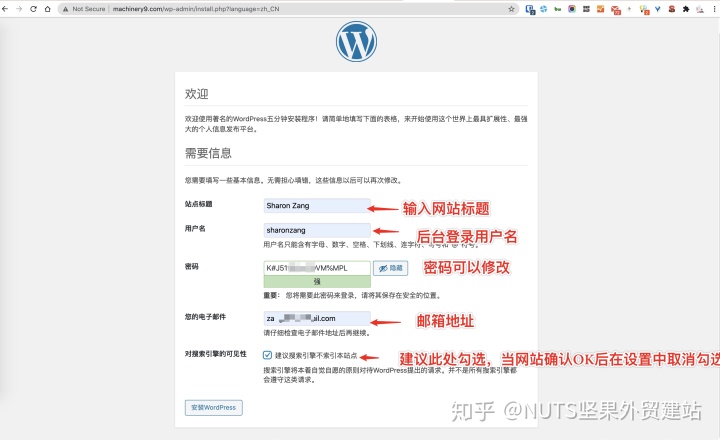Image resolution: width=720 pixels, height=440 pixels.
Task: Open the Extensions puzzle piece menu
Action: click(686, 9)
